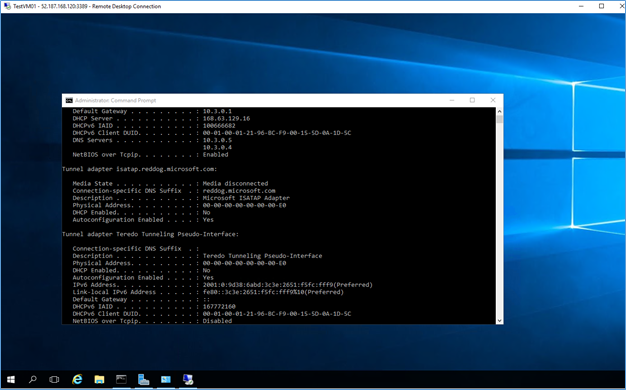Click Command Prompt scrollbar down arrow
The height and width of the screenshot is (390, 626).
point(499,320)
